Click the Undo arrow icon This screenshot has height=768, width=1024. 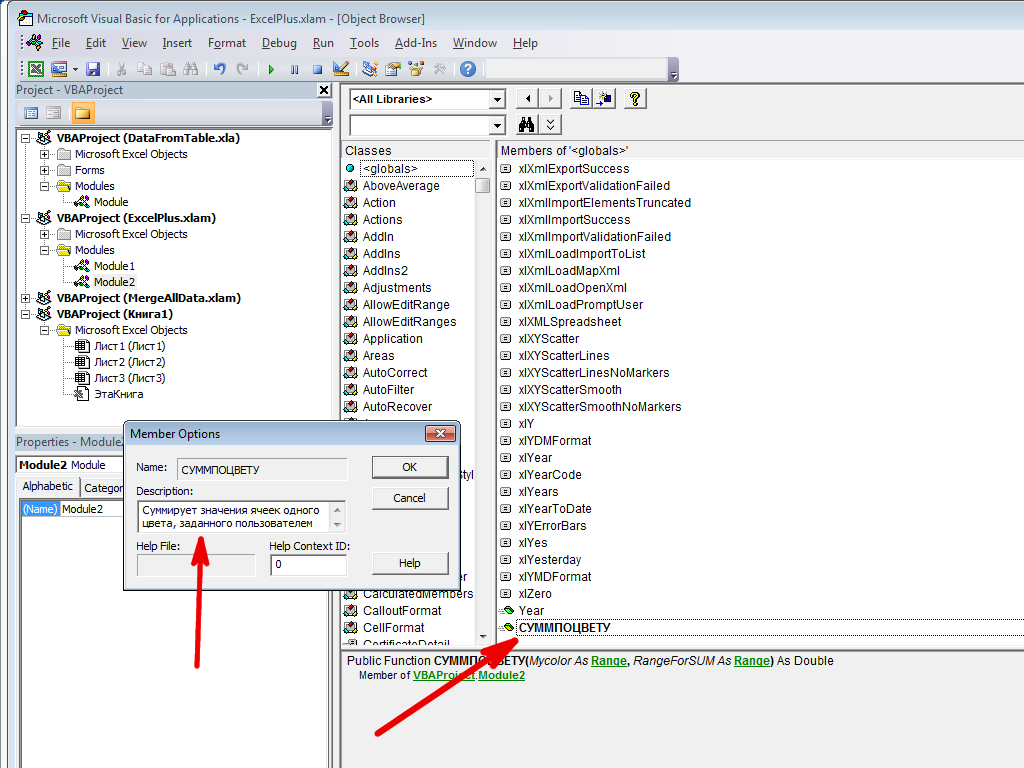[219, 69]
